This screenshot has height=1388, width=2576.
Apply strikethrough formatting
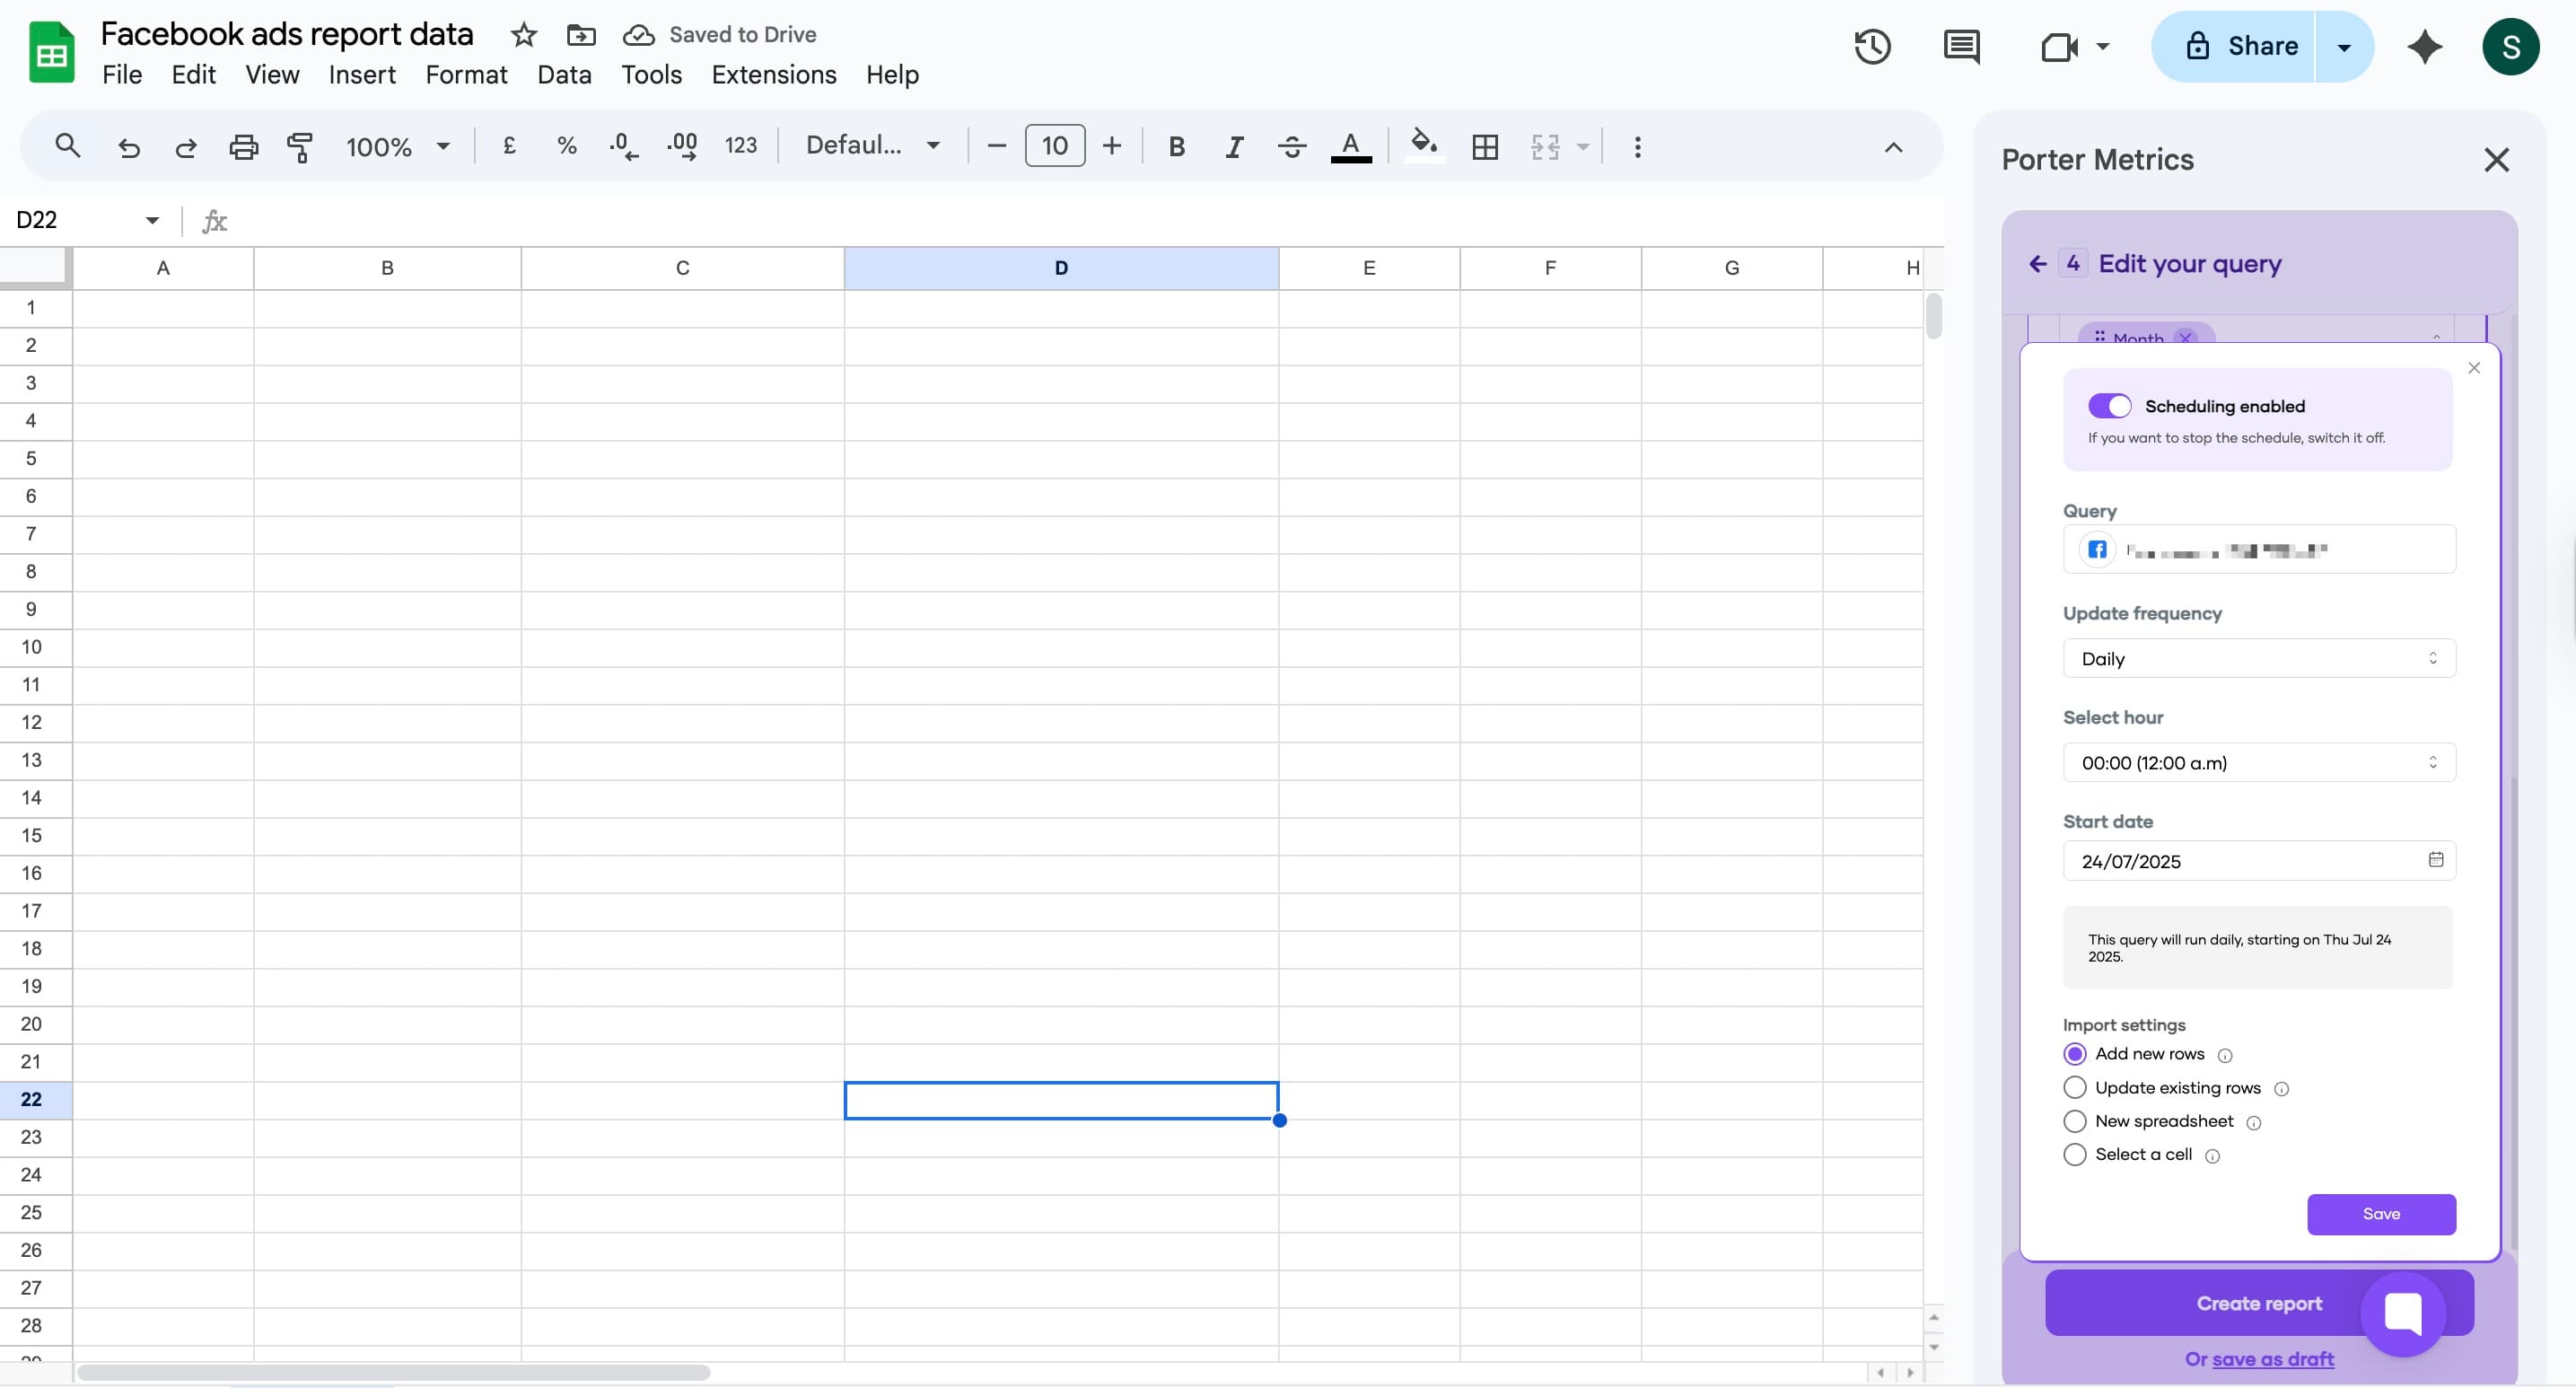[x=1291, y=147]
